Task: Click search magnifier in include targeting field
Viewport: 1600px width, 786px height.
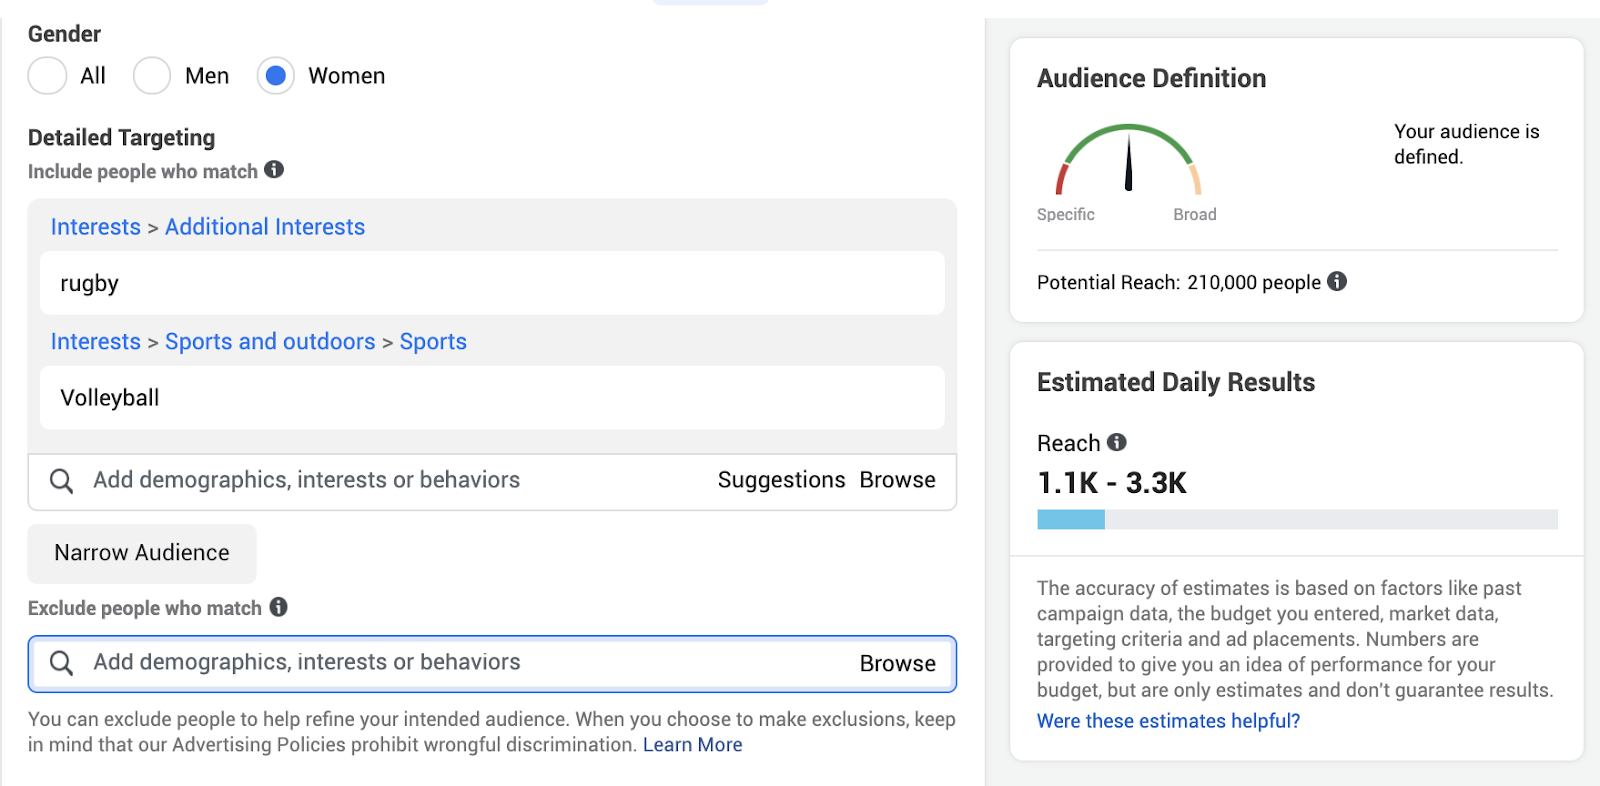Action: (61, 481)
